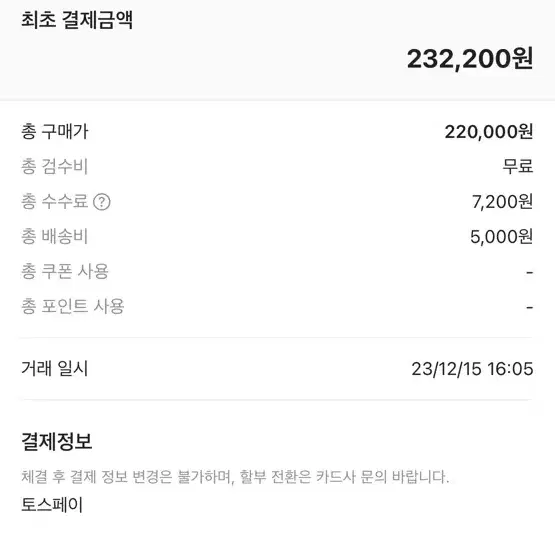Click the 232,200원 total amount
The height and width of the screenshot is (555, 555).
coord(470,59)
